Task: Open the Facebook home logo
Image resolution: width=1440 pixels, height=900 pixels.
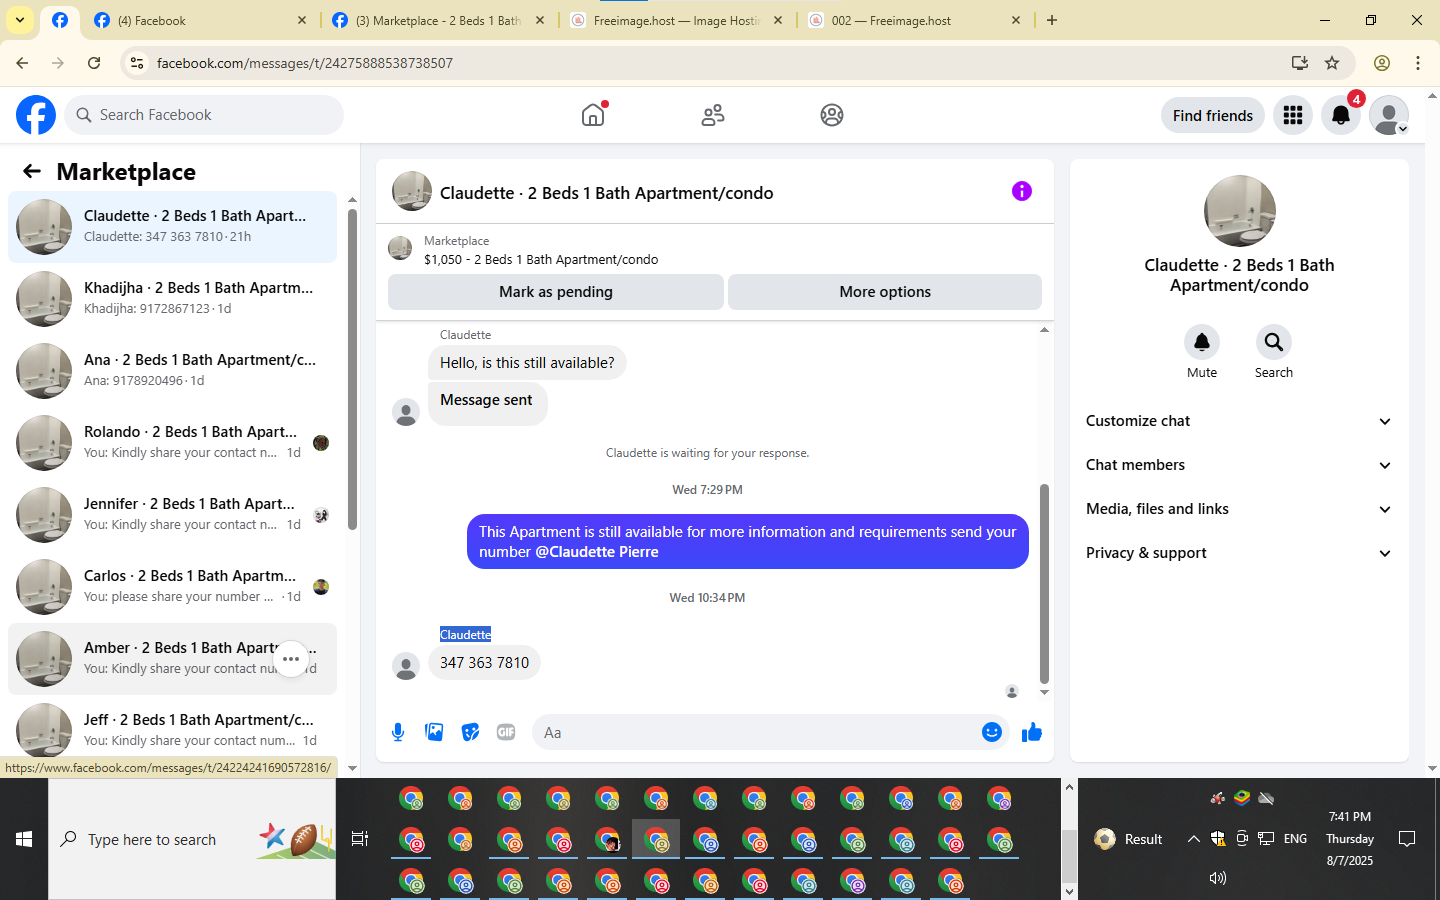Action: (36, 115)
